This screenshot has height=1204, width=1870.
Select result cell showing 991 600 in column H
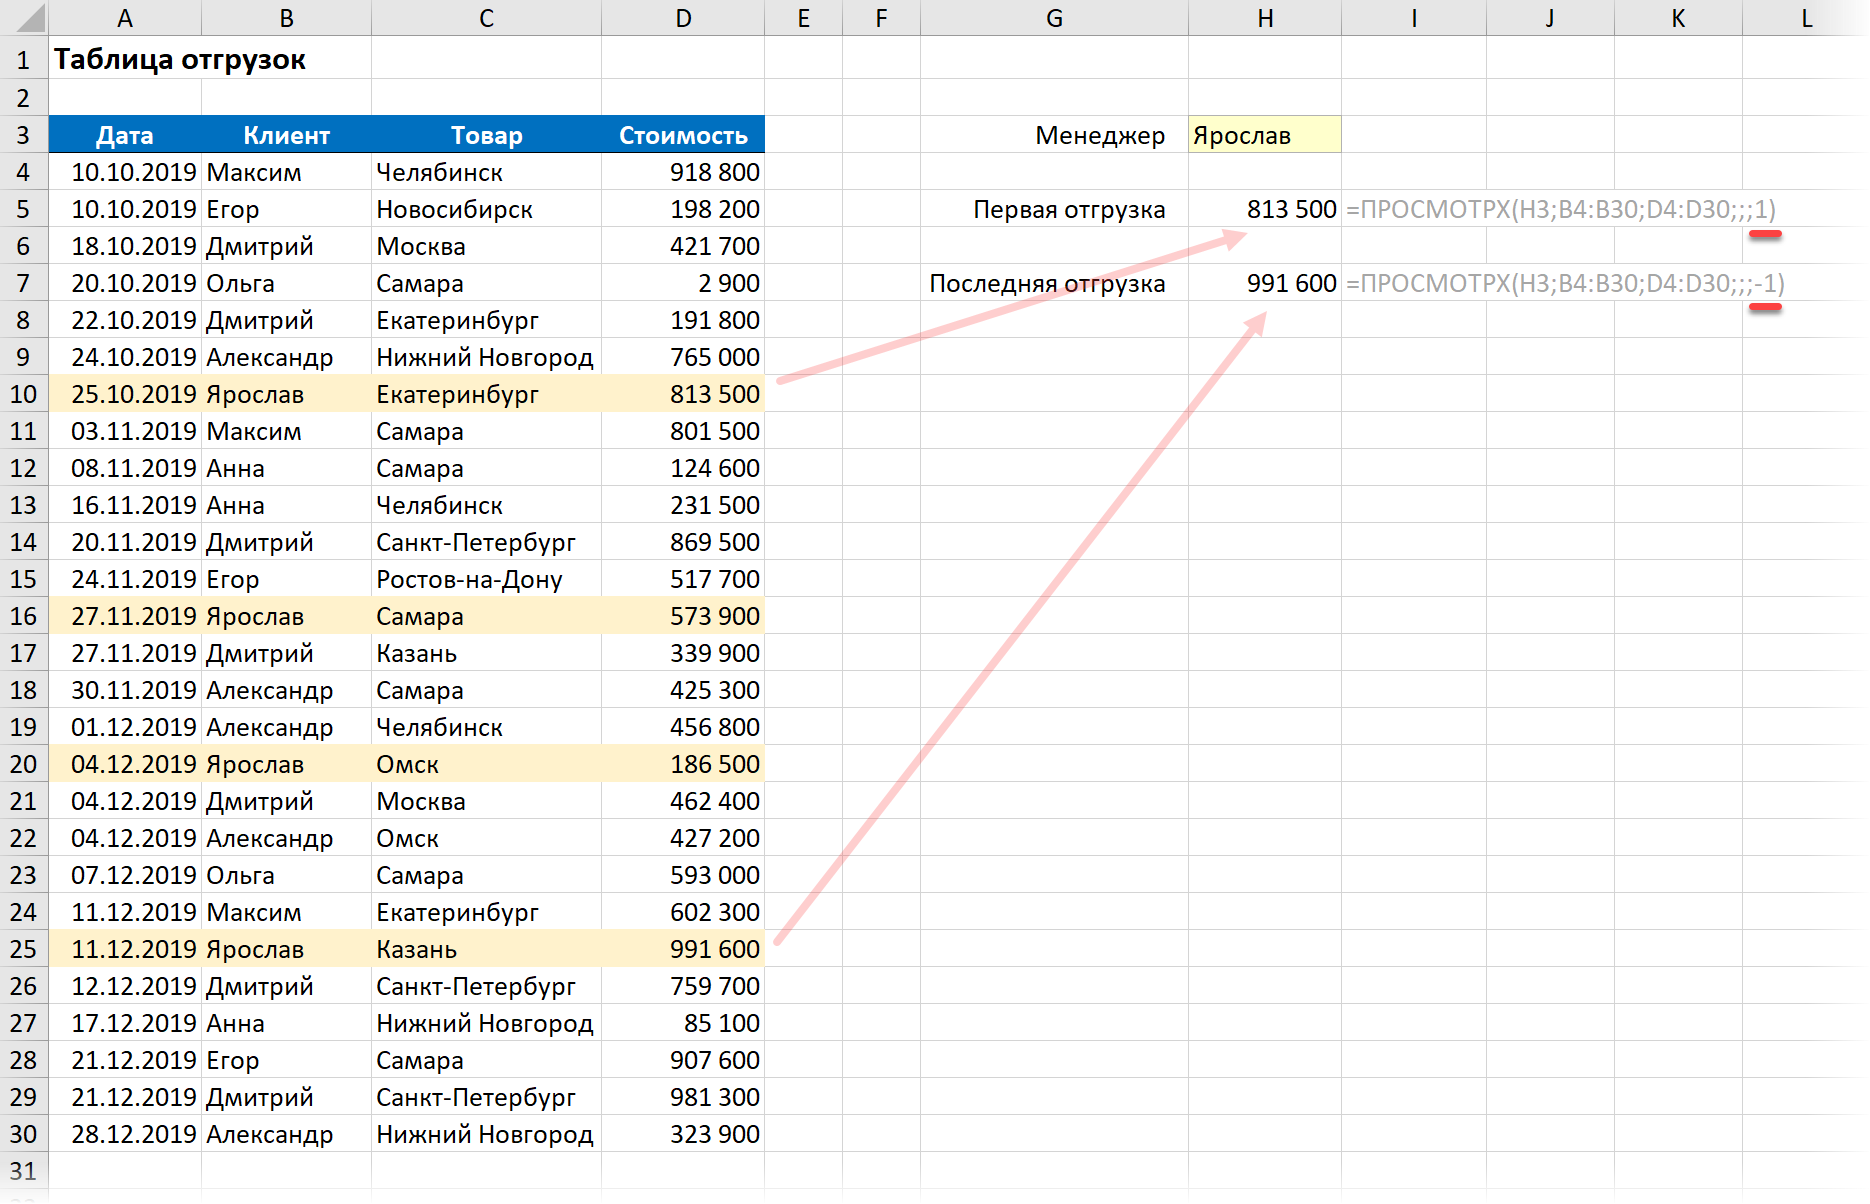tap(1265, 283)
